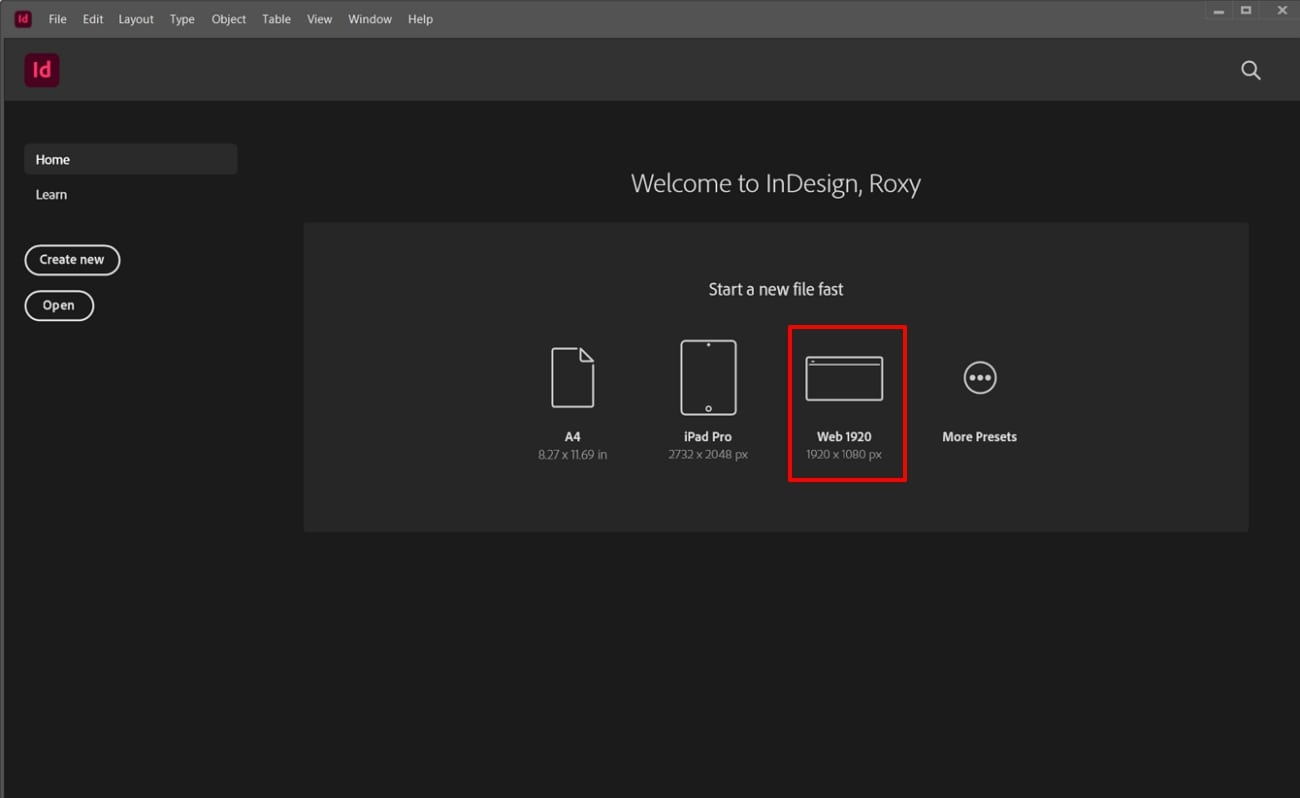Click the Create new button
The image size is (1300, 798).
[x=72, y=260]
